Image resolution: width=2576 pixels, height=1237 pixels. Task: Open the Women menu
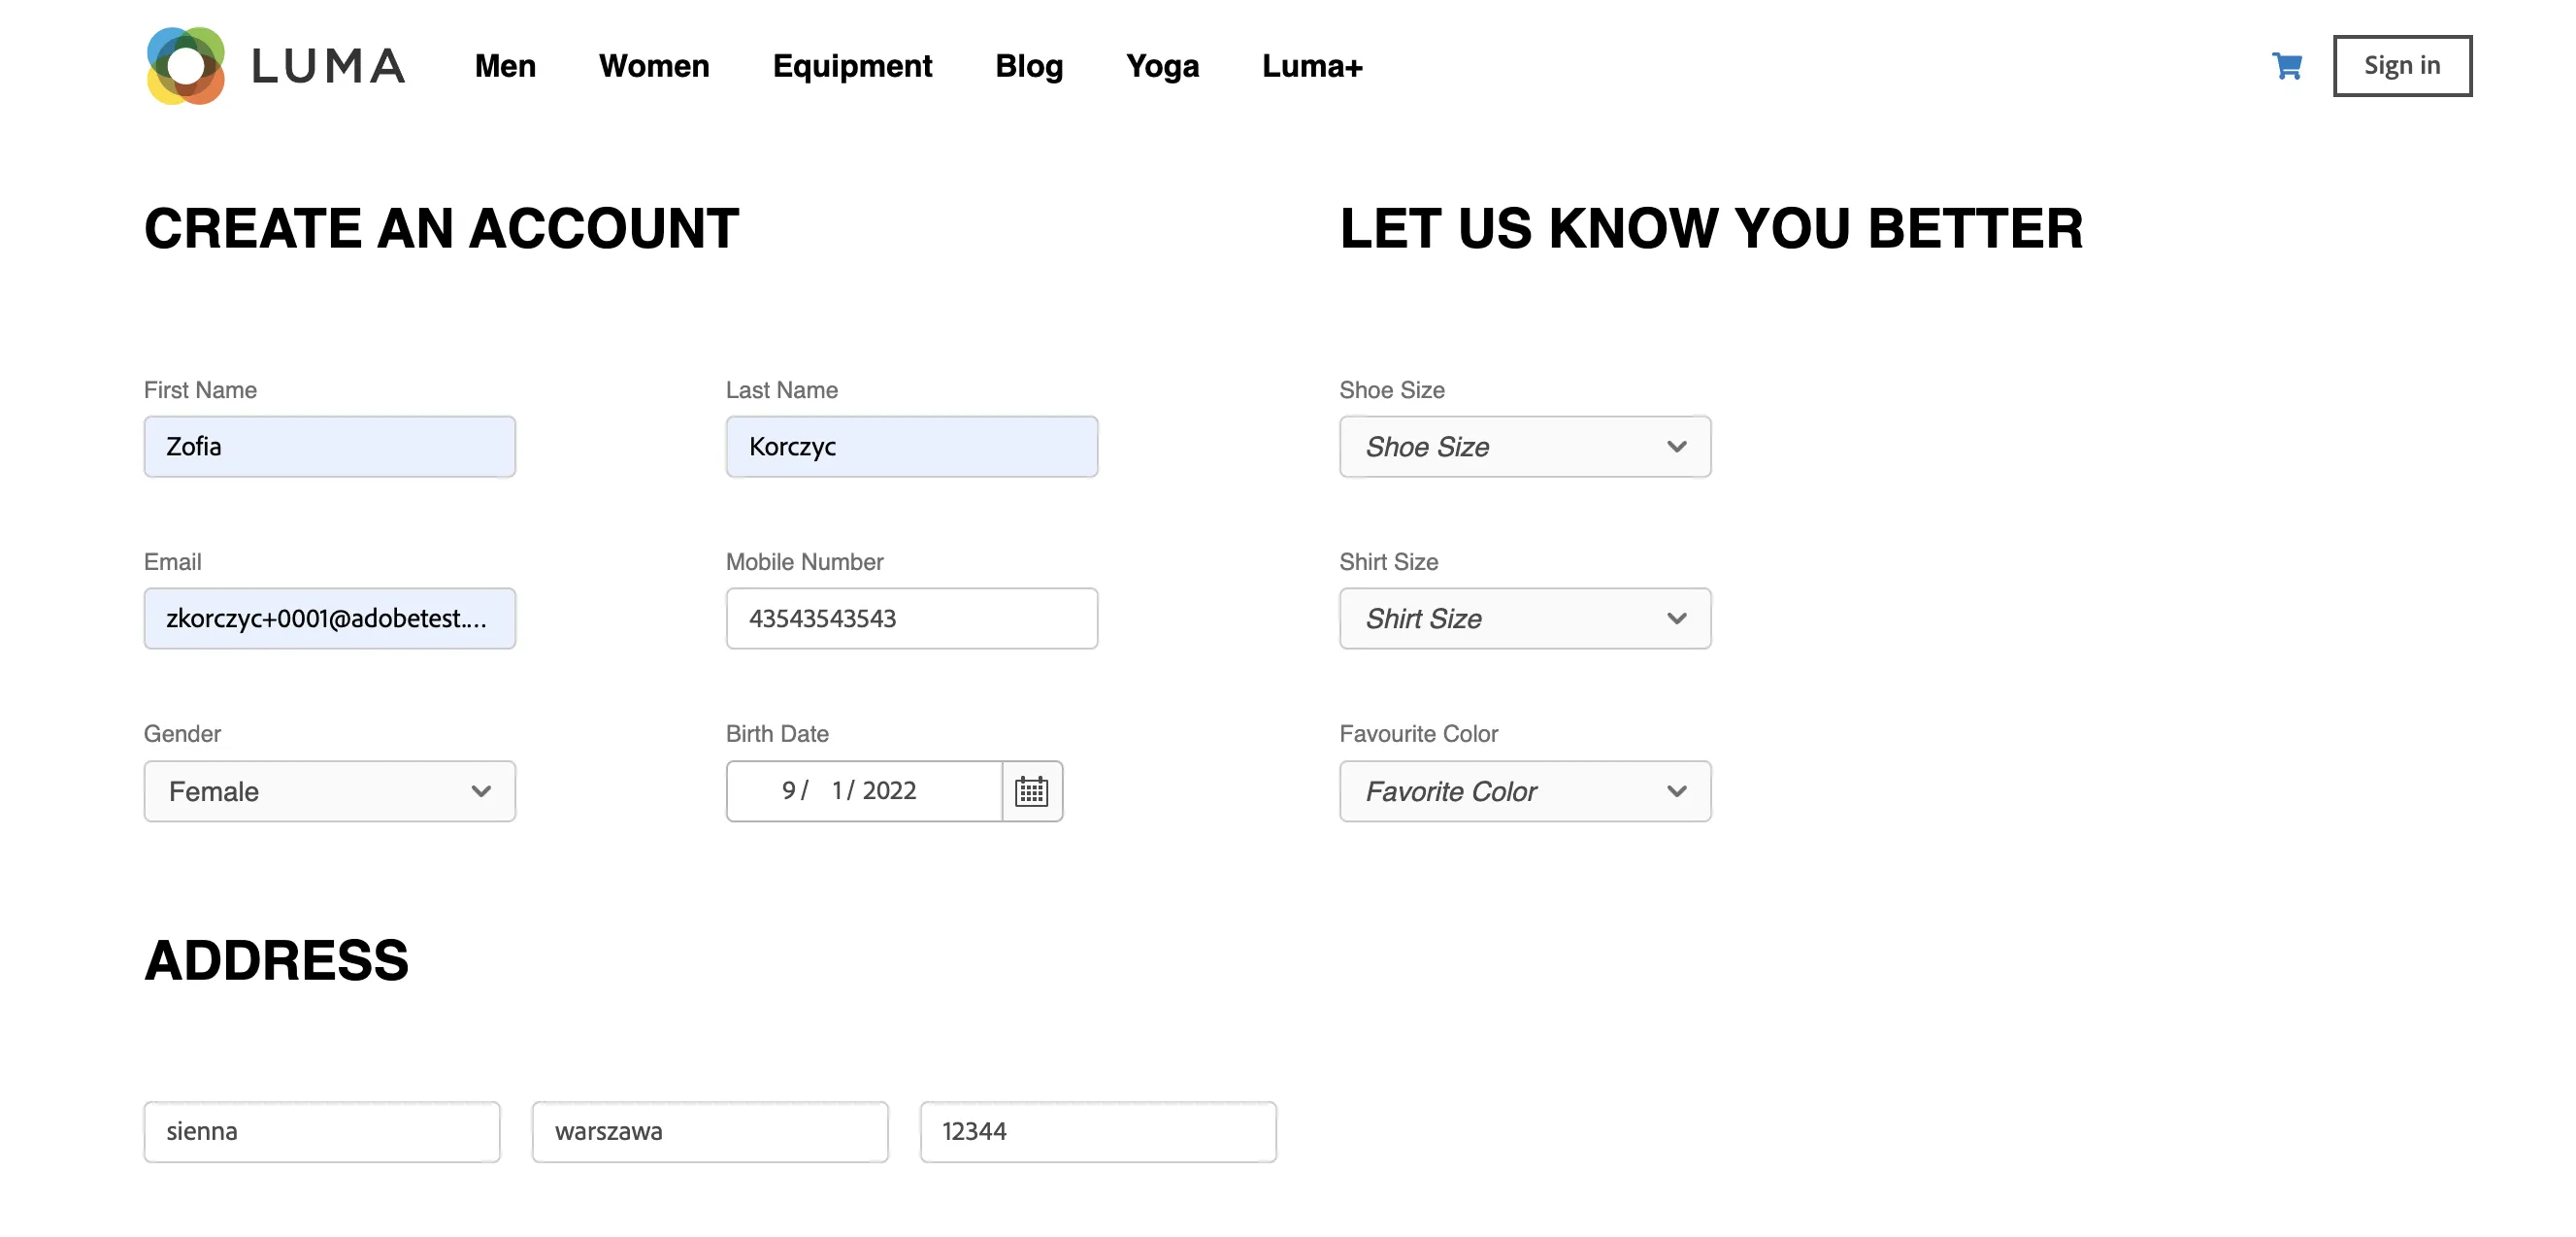tap(654, 66)
